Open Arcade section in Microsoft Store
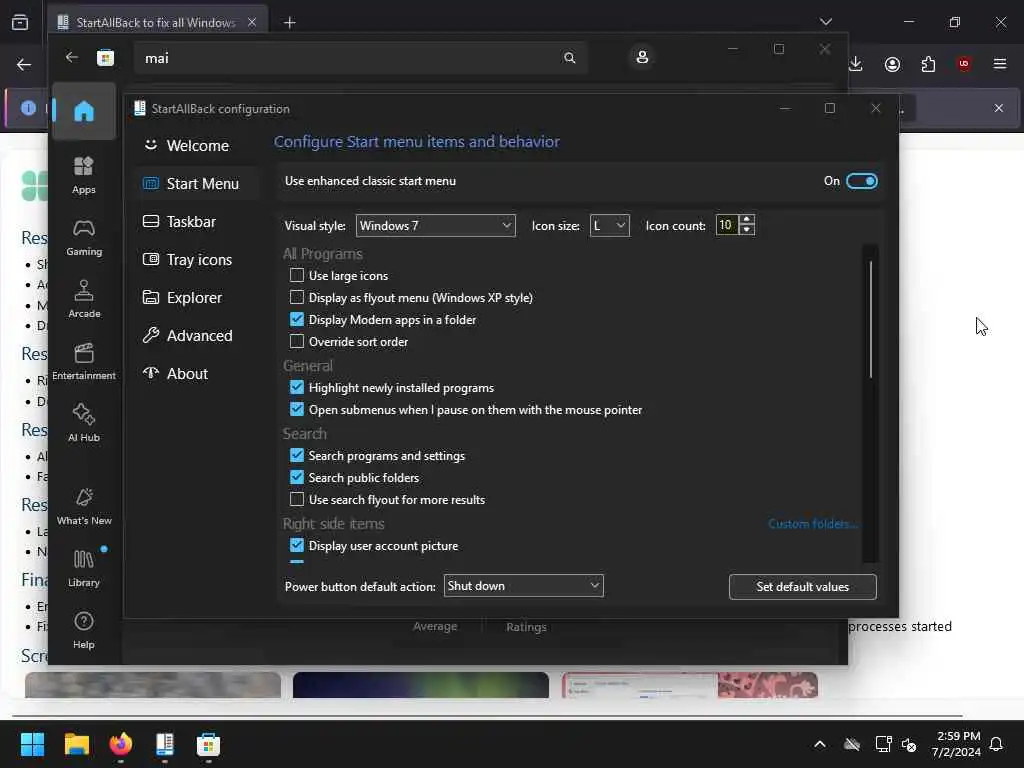Image resolution: width=1024 pixels, height=768 pixels. coord(84,299)
